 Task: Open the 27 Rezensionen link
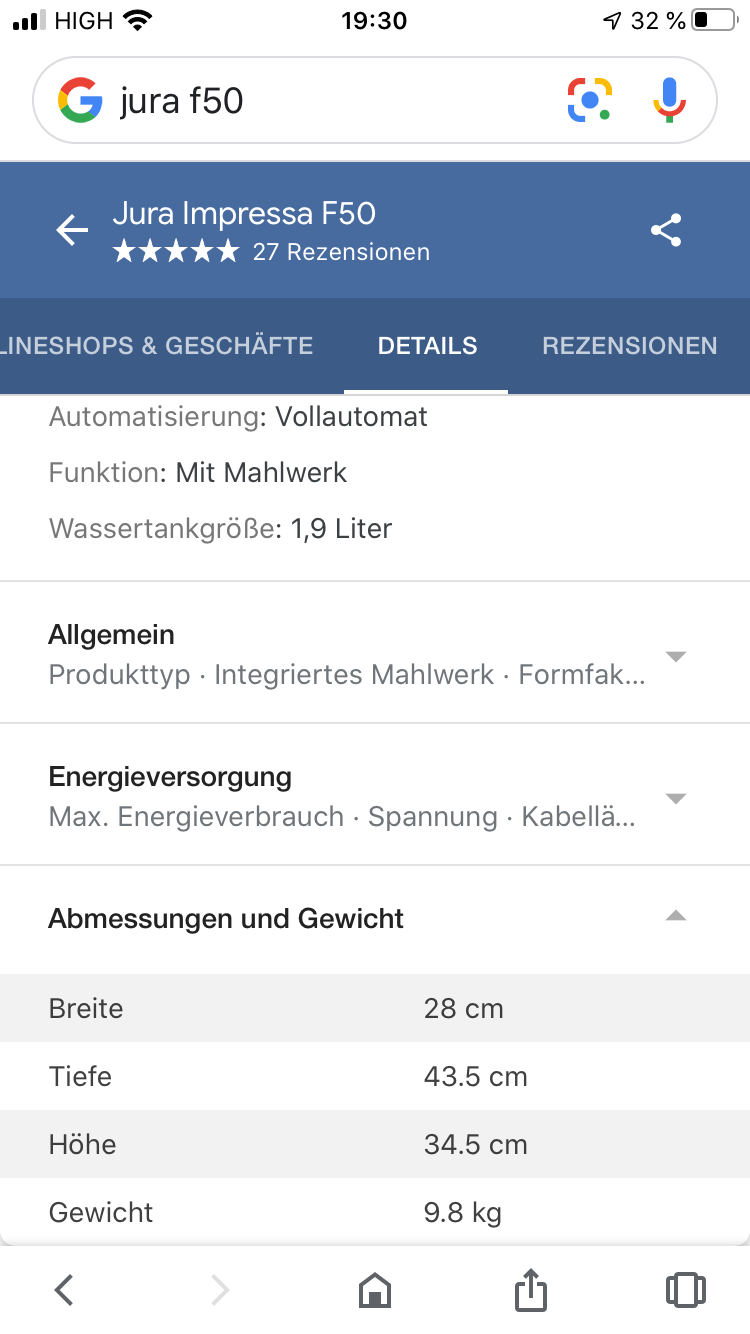click(341, 252)
